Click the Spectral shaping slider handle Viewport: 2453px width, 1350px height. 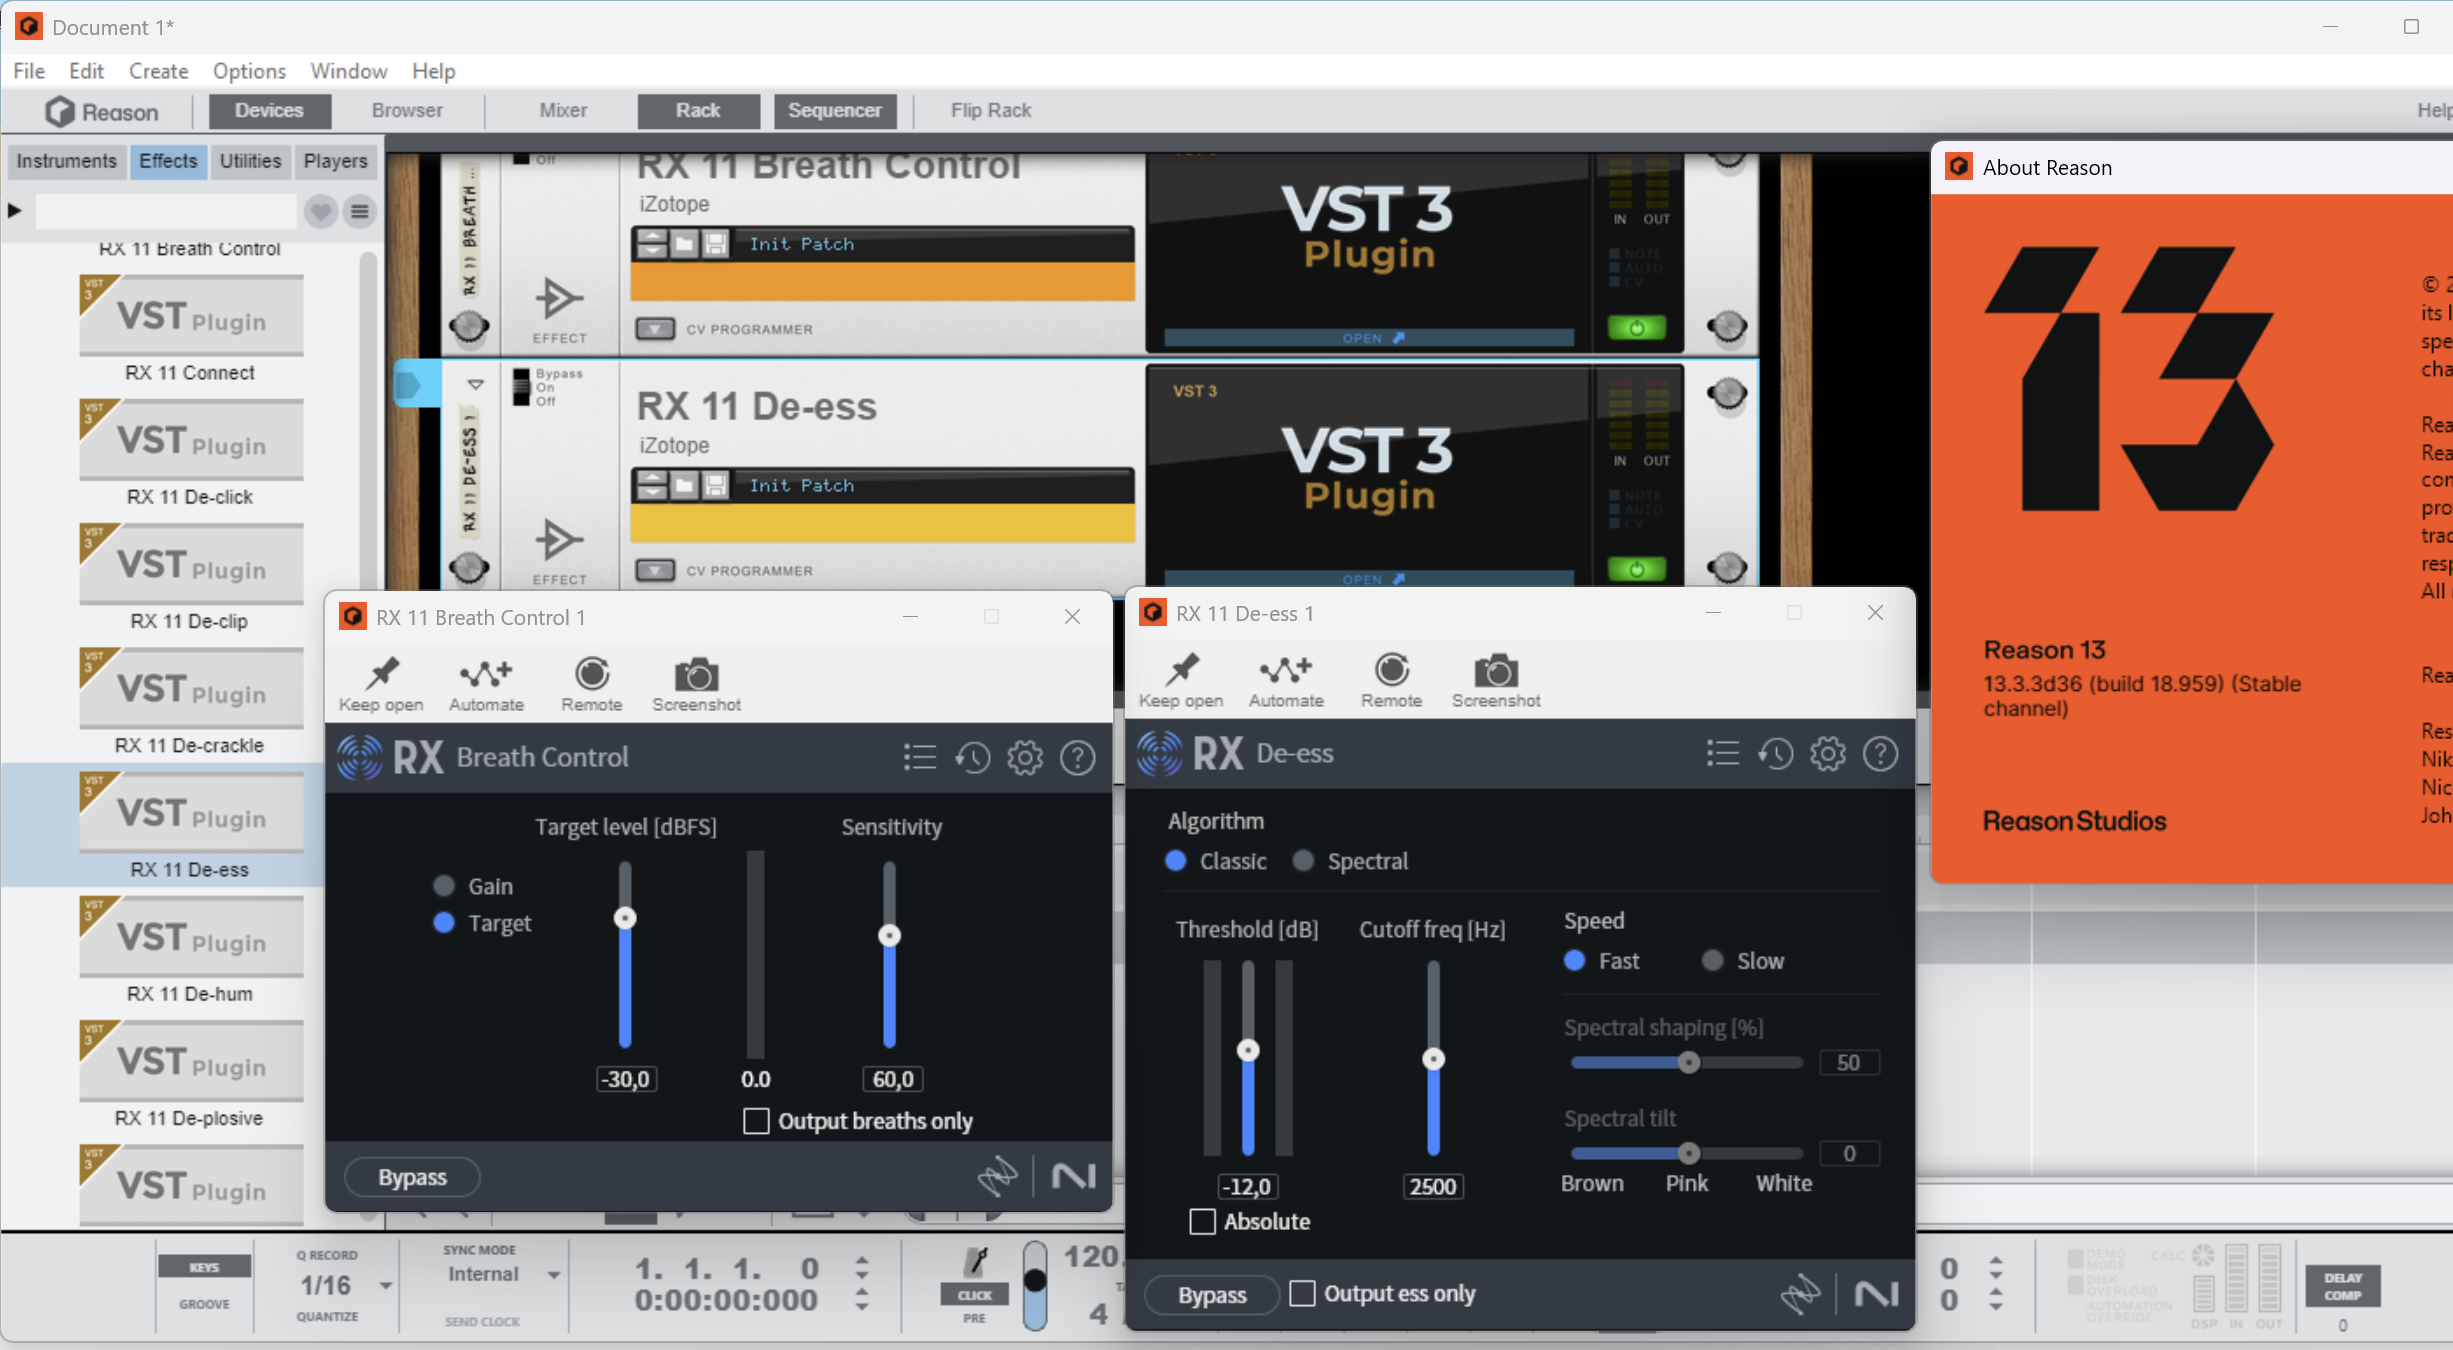(1688, 1062)
